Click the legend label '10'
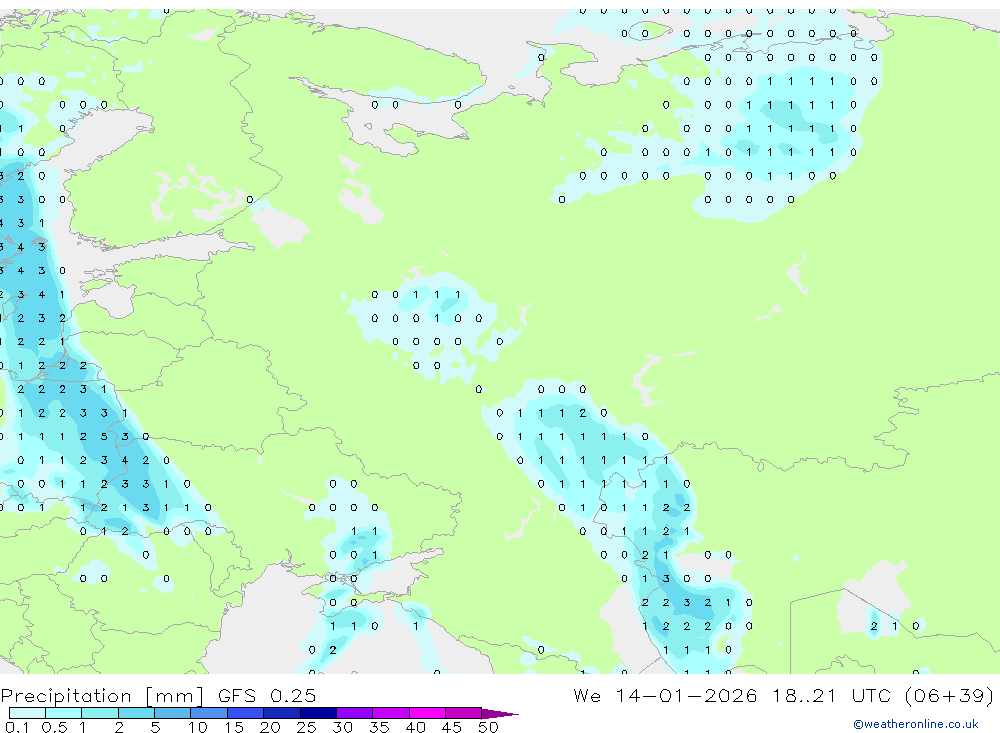Viewport: 1000px width, 733px height. click(197, 727)
